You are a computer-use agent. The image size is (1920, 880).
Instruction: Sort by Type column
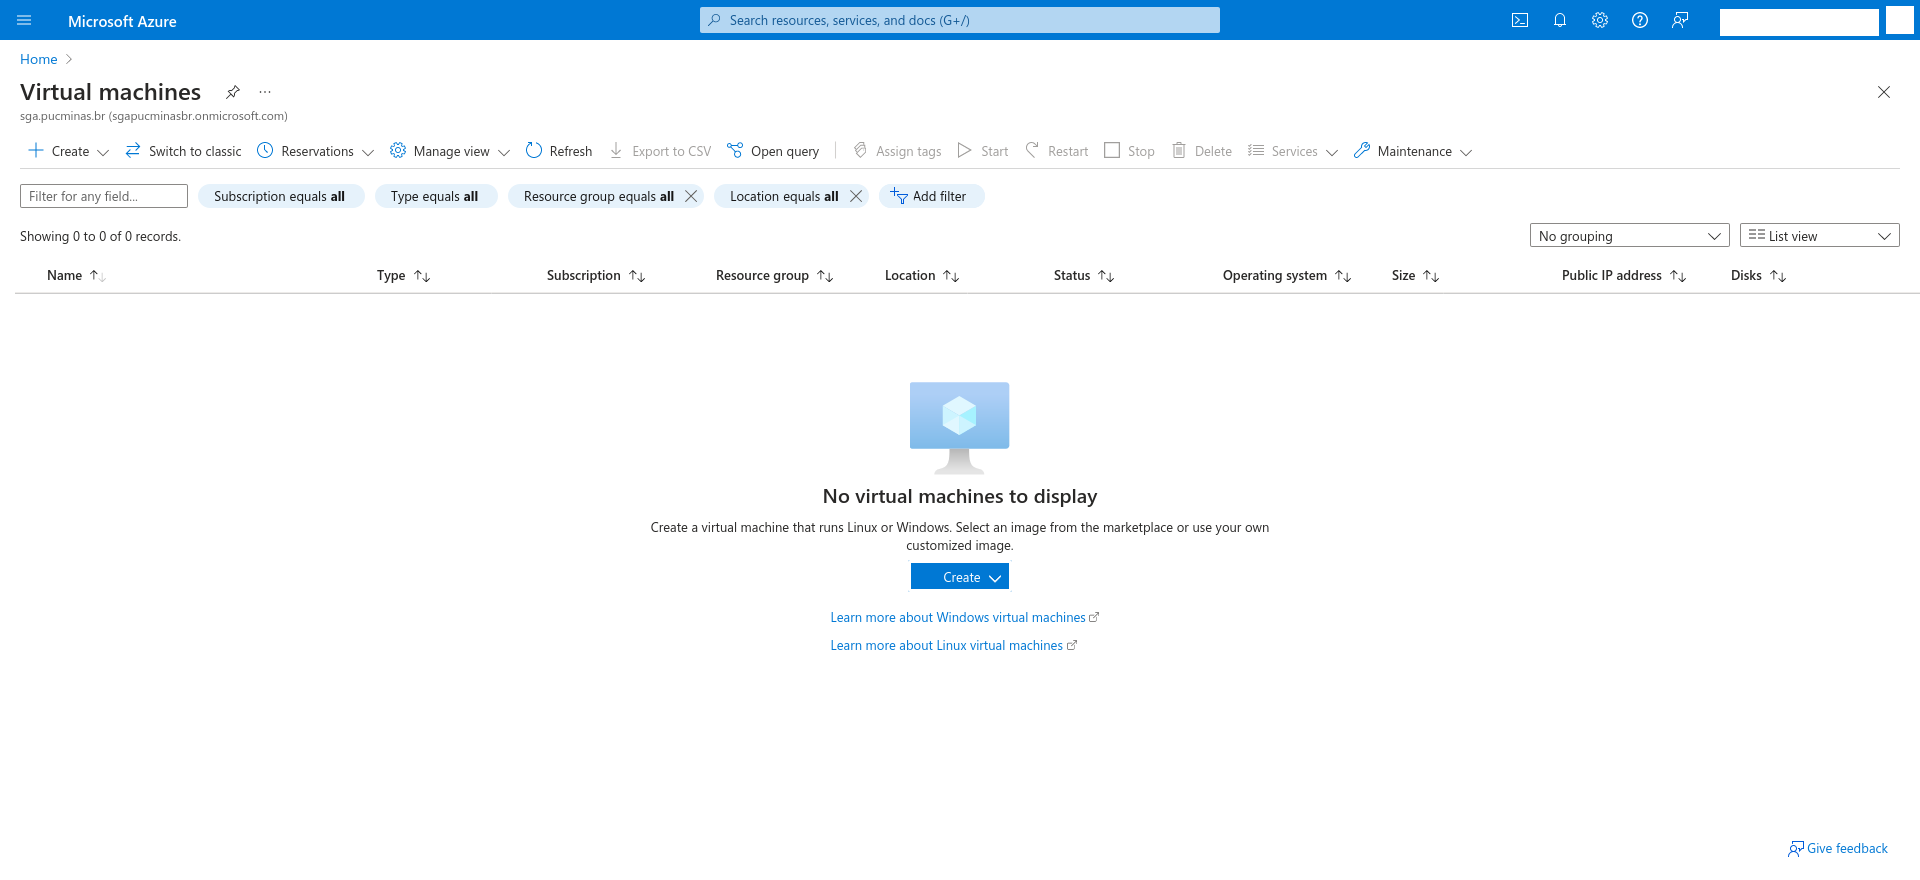(x=403, y=275)
